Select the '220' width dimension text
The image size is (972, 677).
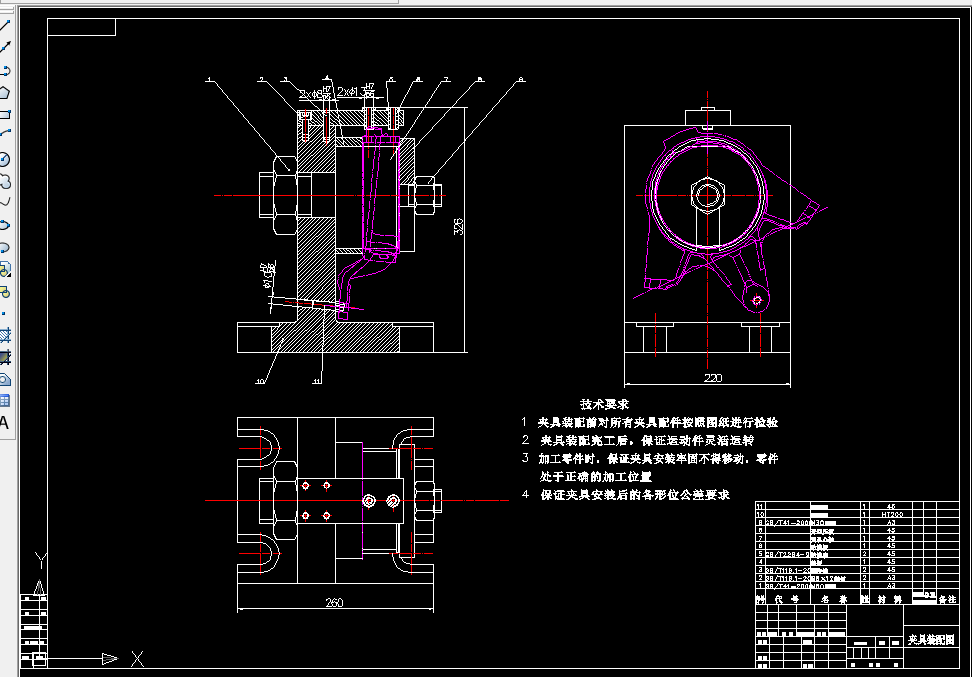point(713,378)
